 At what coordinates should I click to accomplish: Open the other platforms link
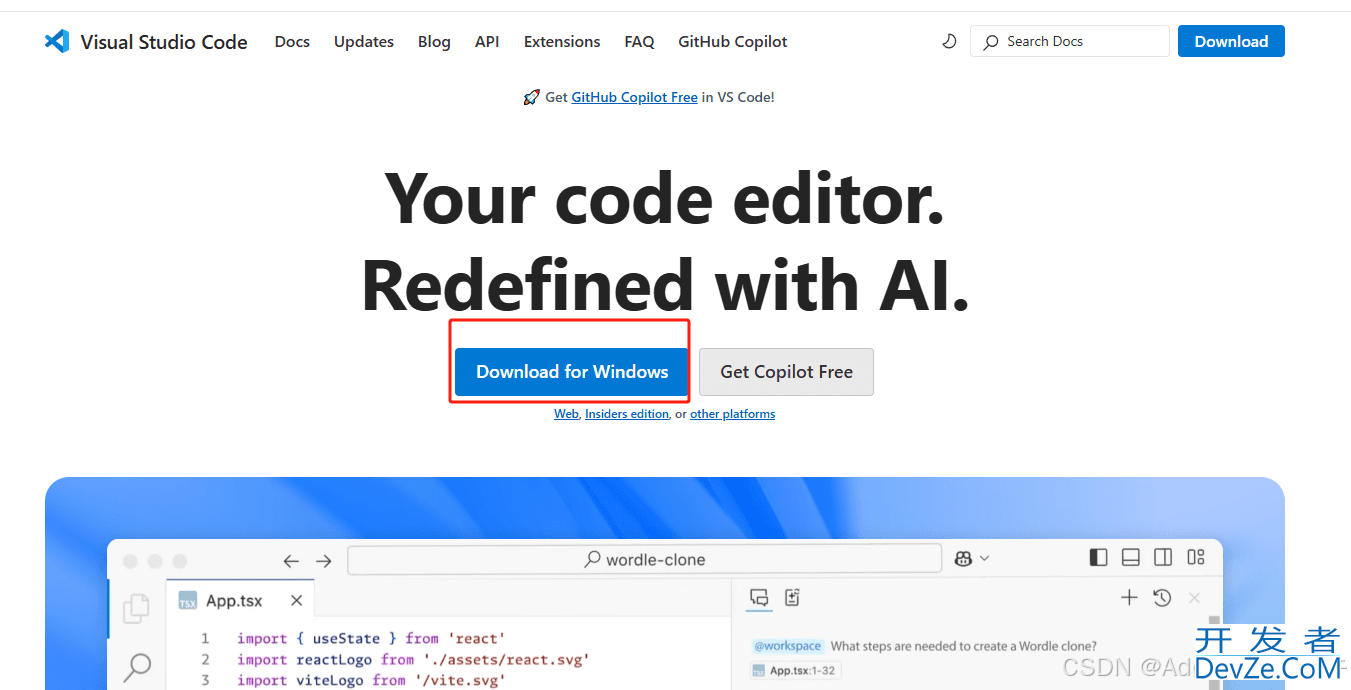coord(732,414)
